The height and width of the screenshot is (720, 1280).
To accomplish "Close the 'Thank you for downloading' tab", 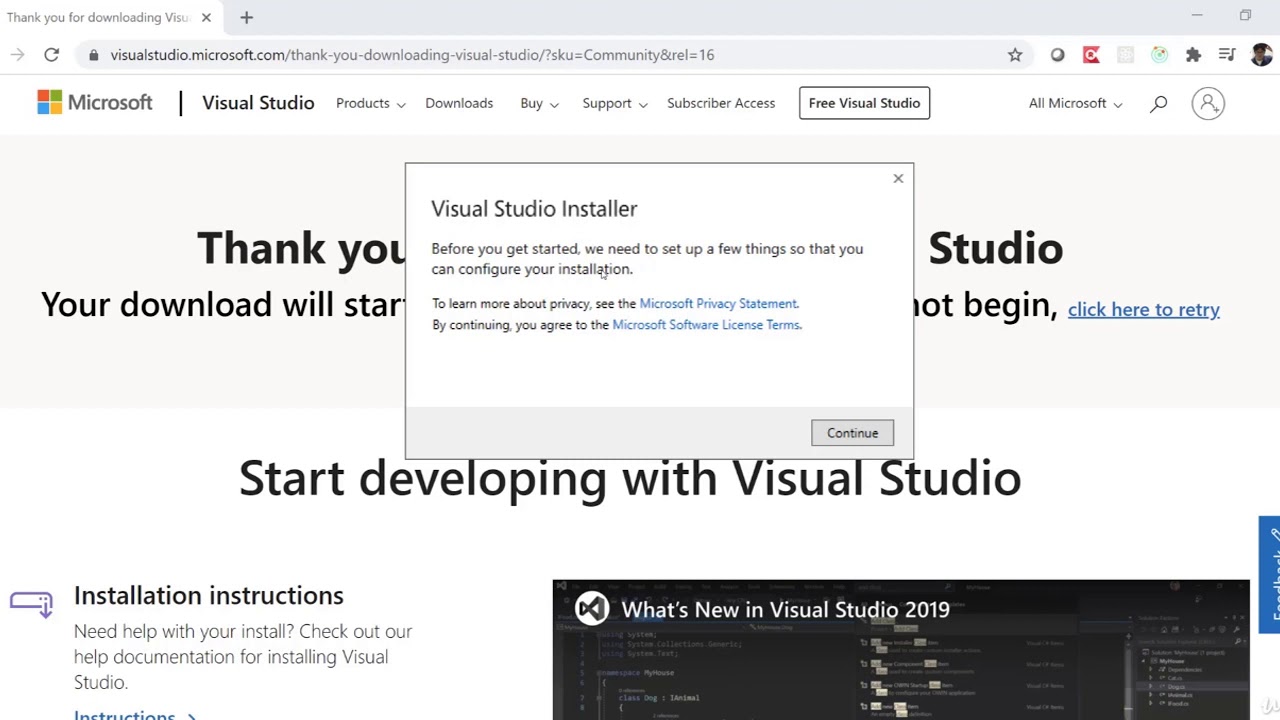I will [x=206, y=17].
